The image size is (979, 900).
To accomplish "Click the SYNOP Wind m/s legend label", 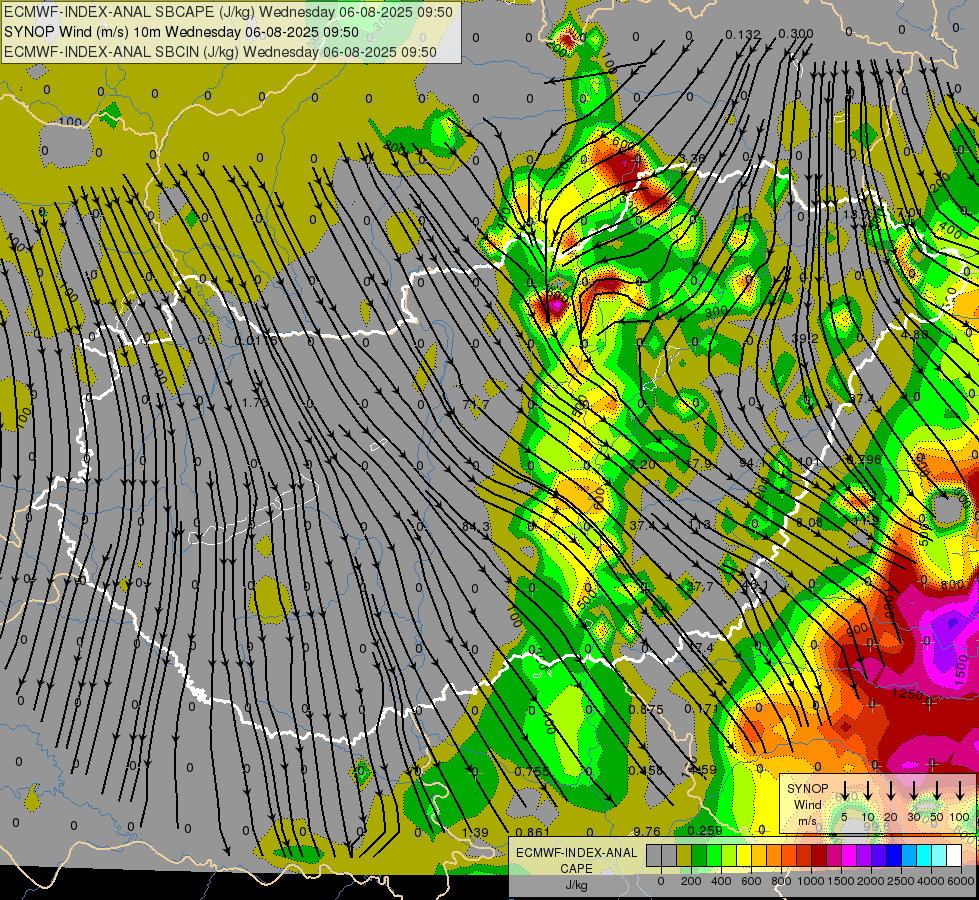I will click(x=807, y=804).
